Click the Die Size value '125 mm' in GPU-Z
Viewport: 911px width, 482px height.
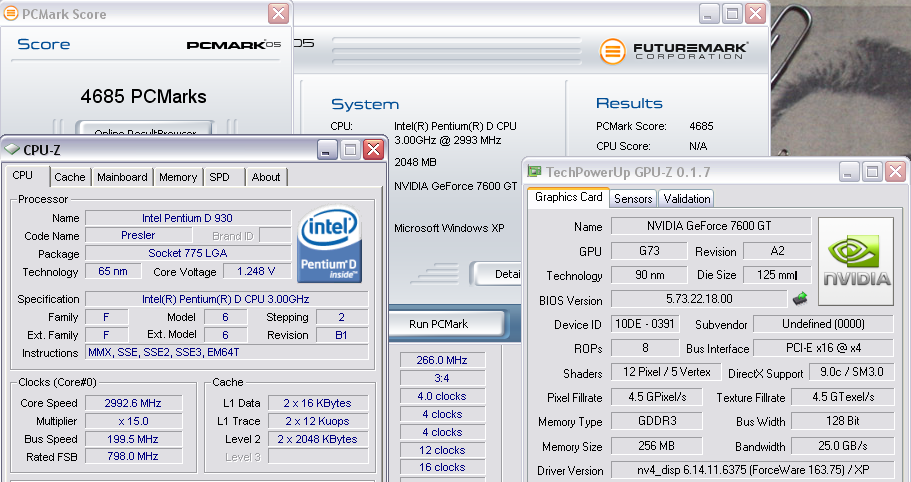tap(777, 275)
